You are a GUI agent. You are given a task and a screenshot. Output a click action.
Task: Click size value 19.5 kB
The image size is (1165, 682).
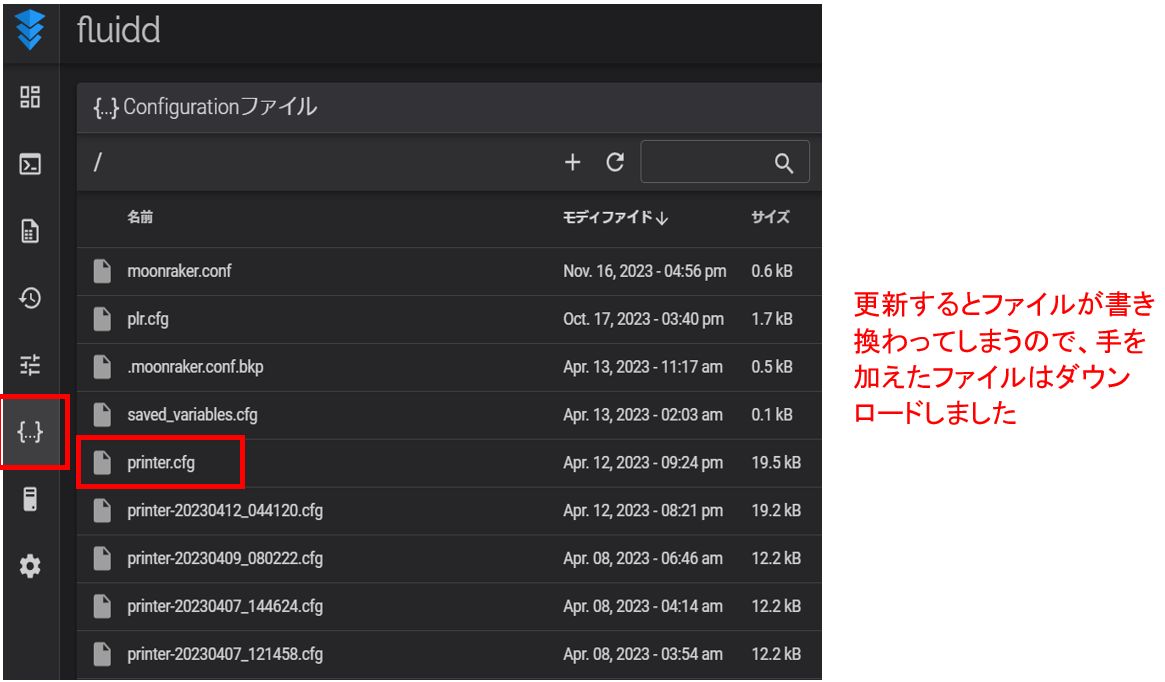776,463
